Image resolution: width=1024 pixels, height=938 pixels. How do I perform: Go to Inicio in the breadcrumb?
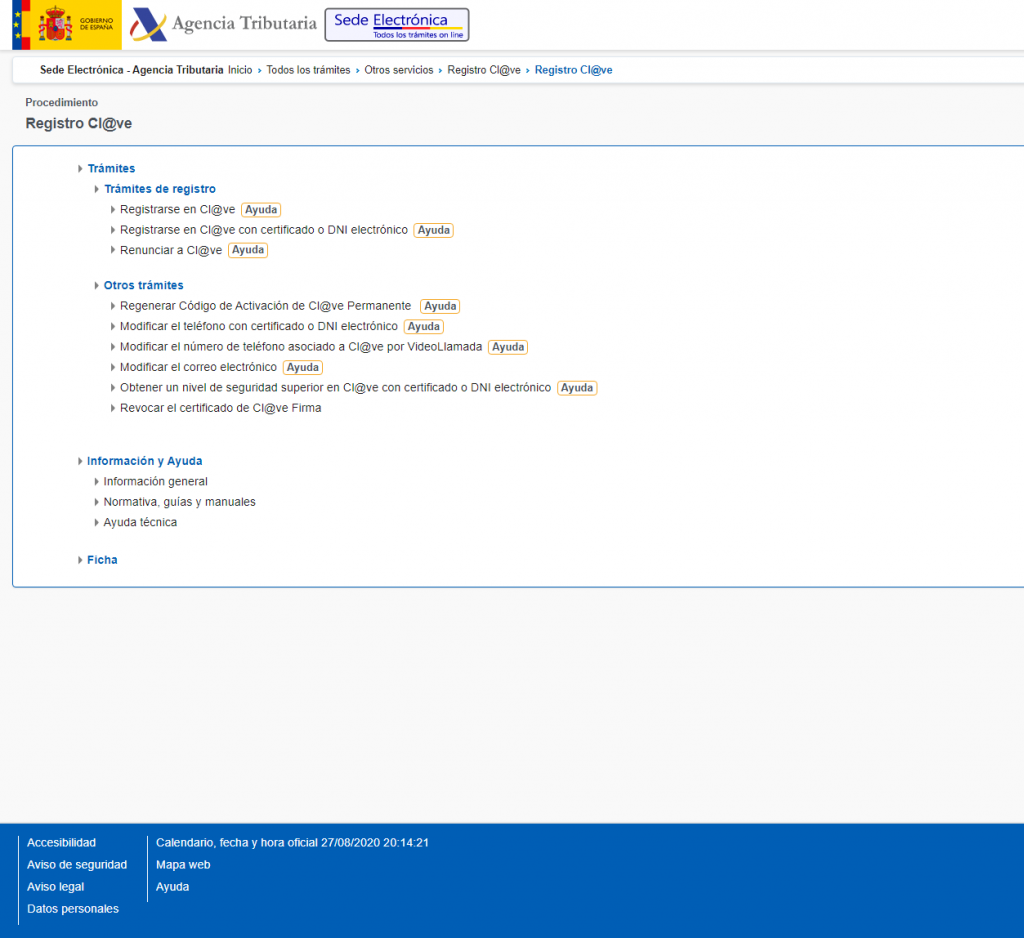tap(240, 70)
